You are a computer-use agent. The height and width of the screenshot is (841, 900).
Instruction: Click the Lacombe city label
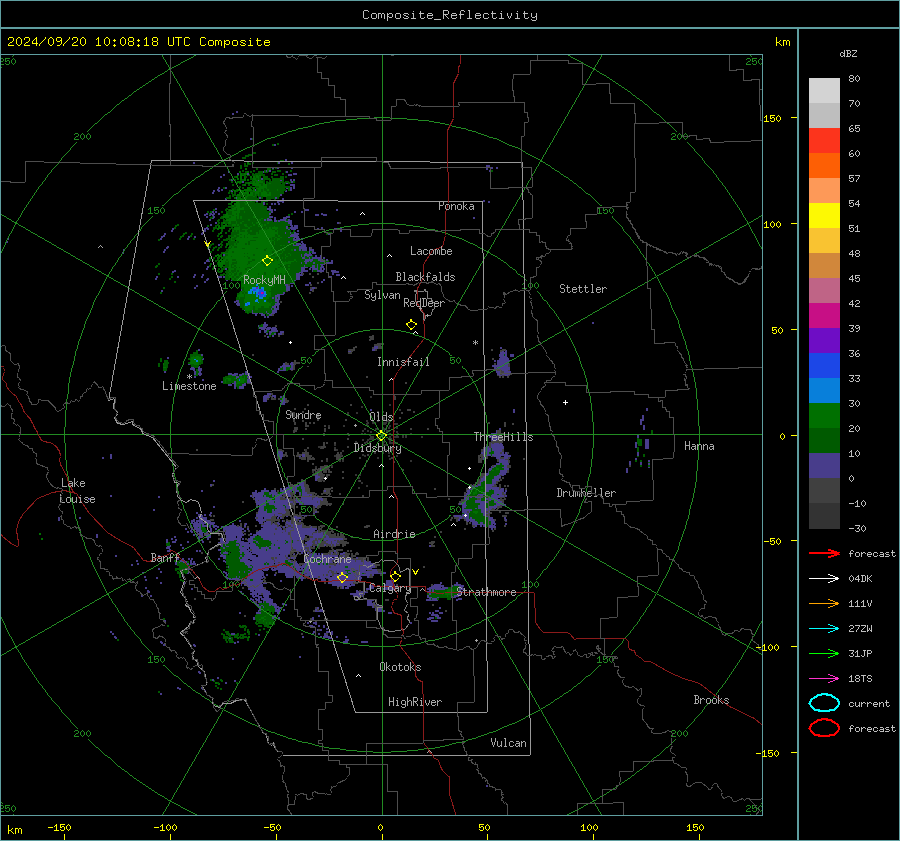431,251
